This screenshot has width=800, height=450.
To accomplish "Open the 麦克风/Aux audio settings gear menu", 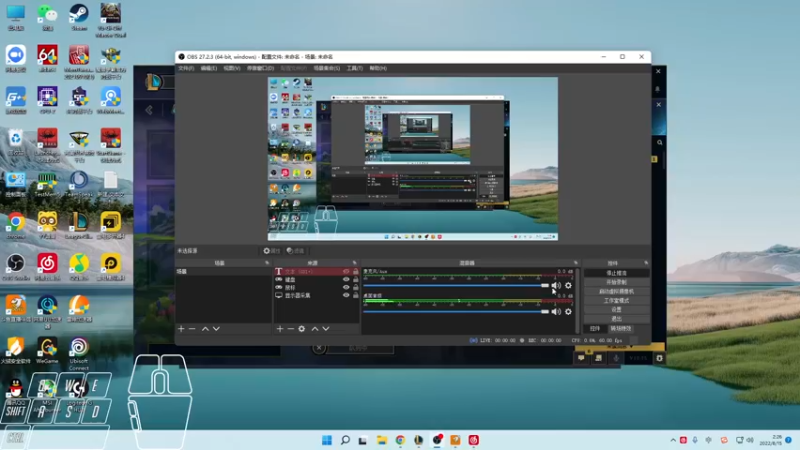I will (x=568, y=286).
